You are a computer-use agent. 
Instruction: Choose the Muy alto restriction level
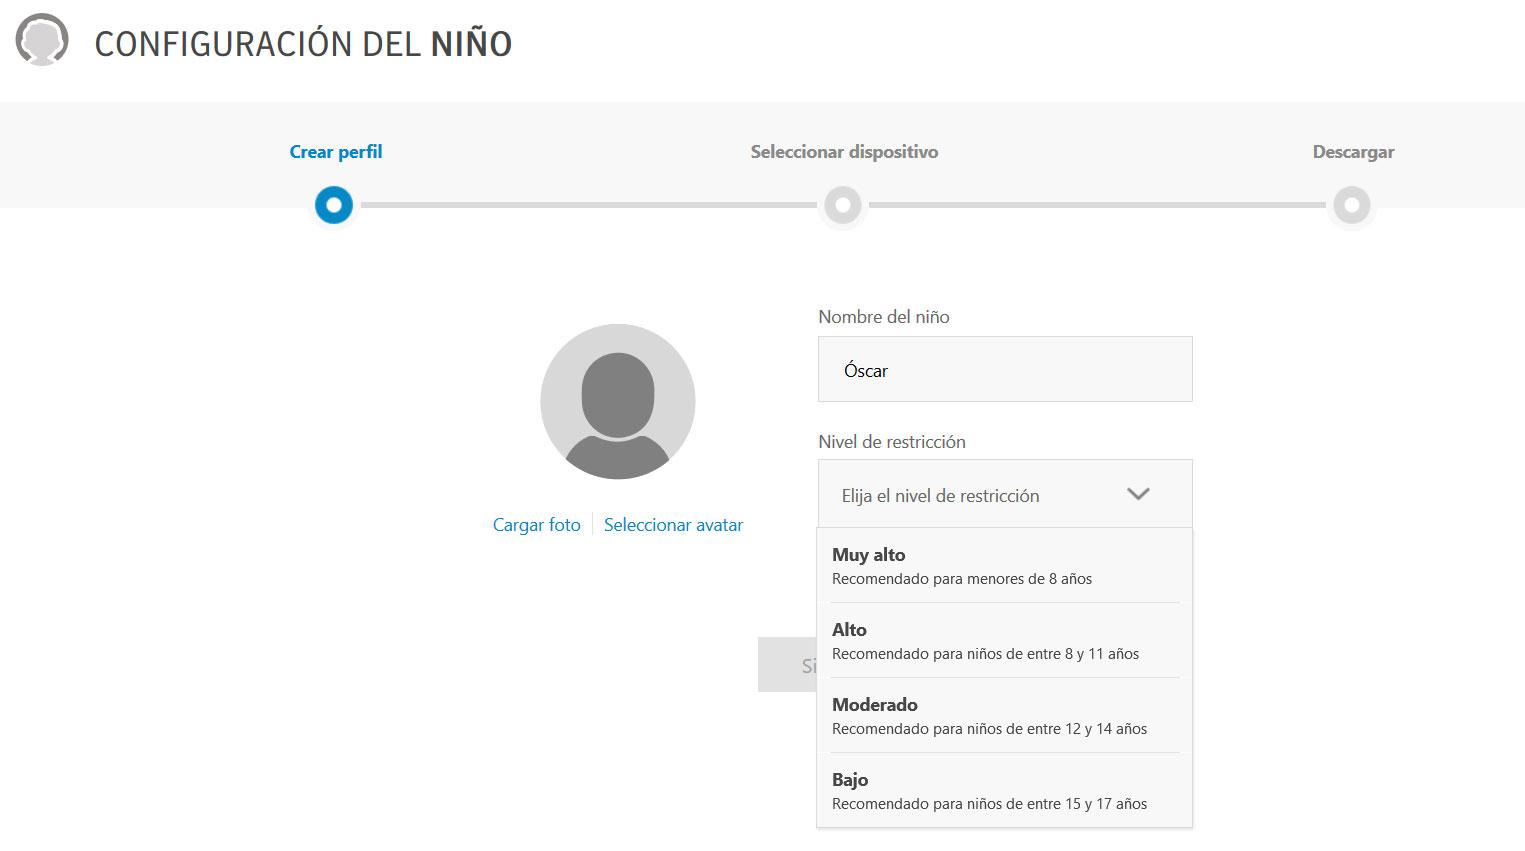[x=1005, y=566]
